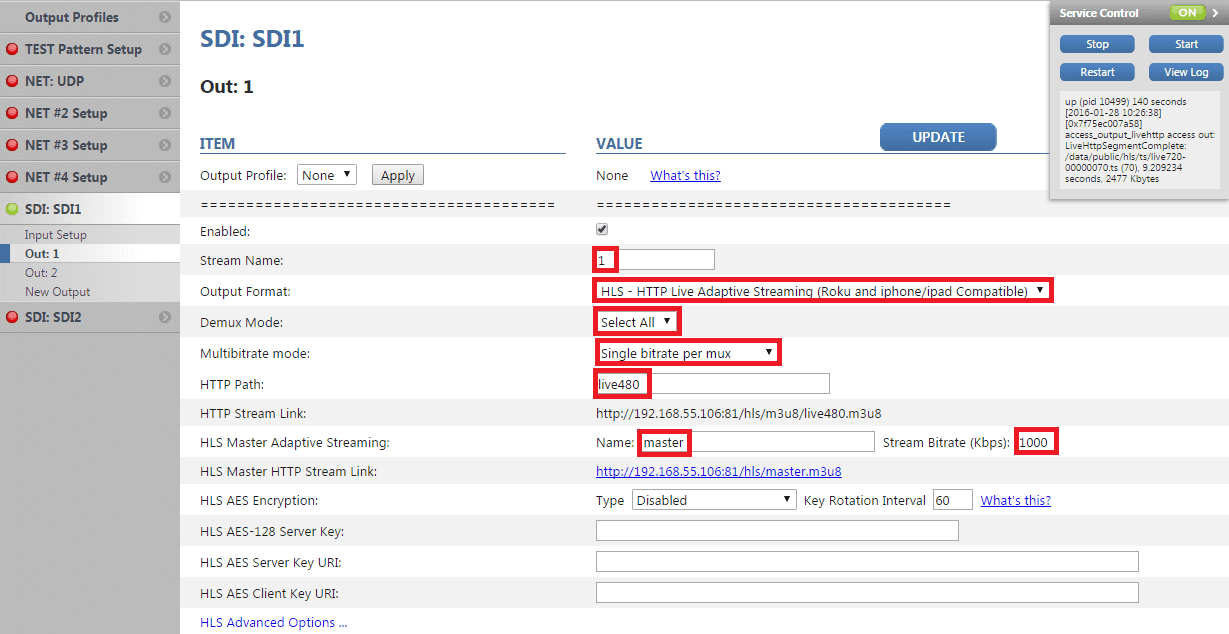Image resolution: width=1229 pixels, height=634 pixels.
Task: Click the green status dot beside SDI: SDI1
Action: click(x=13, y=209)
